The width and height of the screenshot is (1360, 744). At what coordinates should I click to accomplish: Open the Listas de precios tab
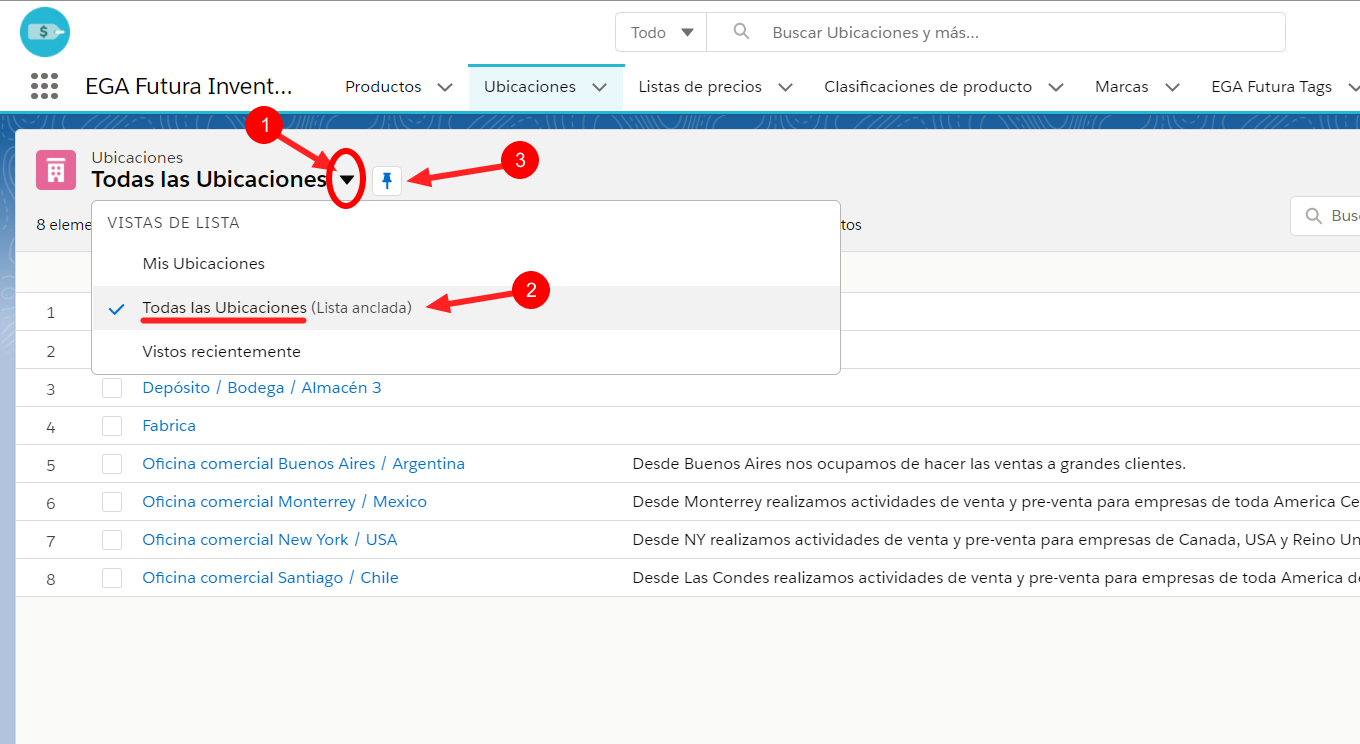(700, 87)
